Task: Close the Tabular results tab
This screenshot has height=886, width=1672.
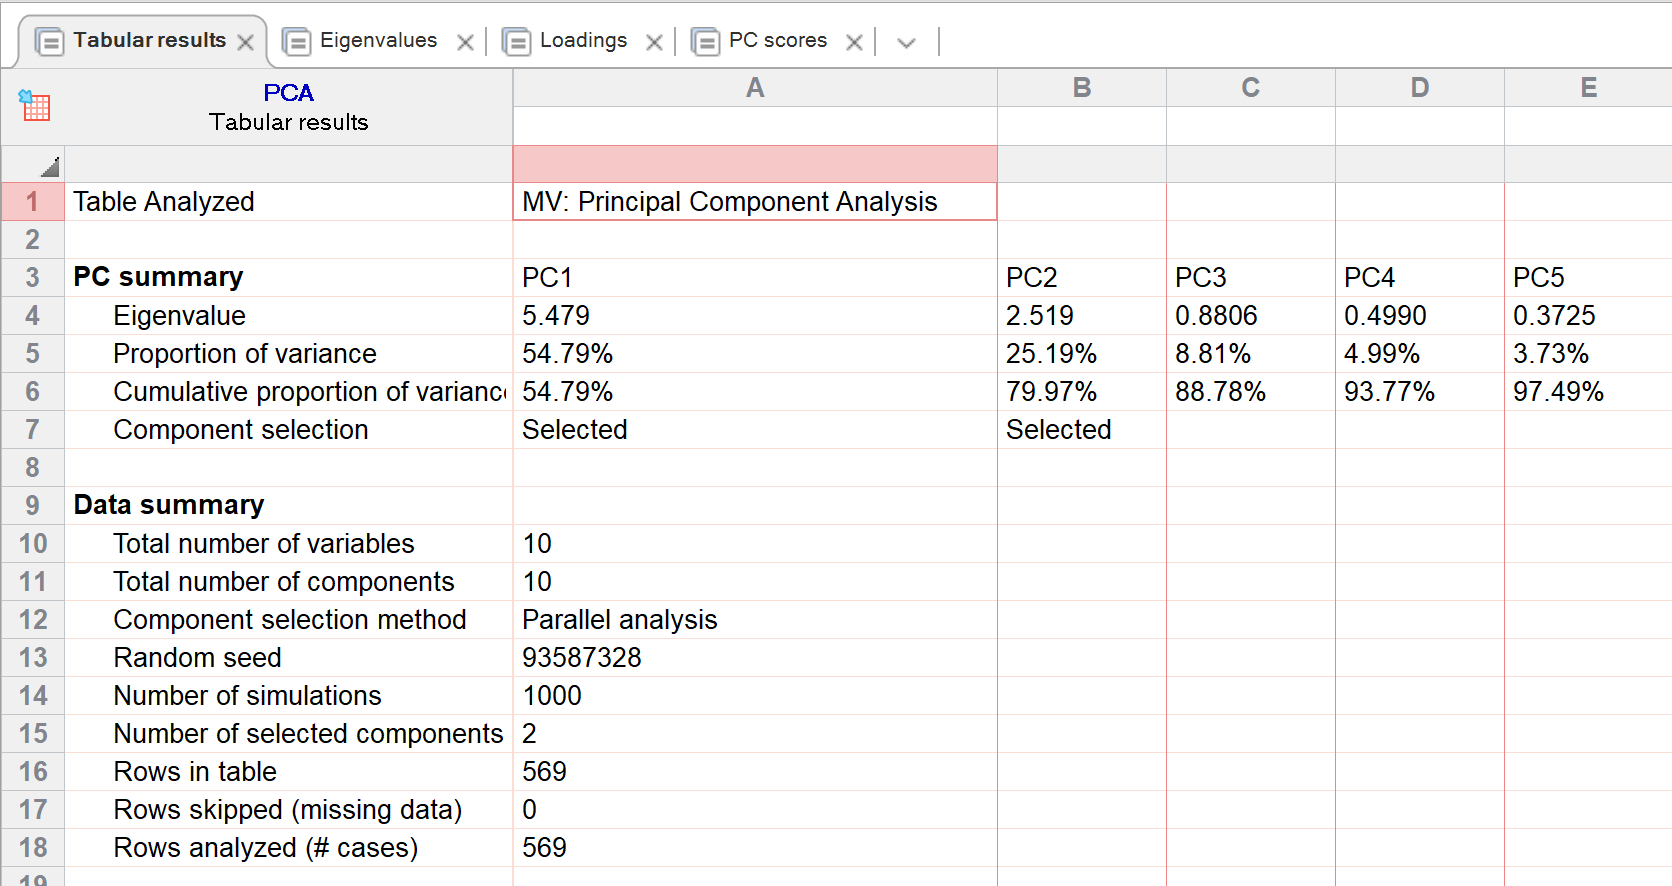Action: tap(246, 42)
